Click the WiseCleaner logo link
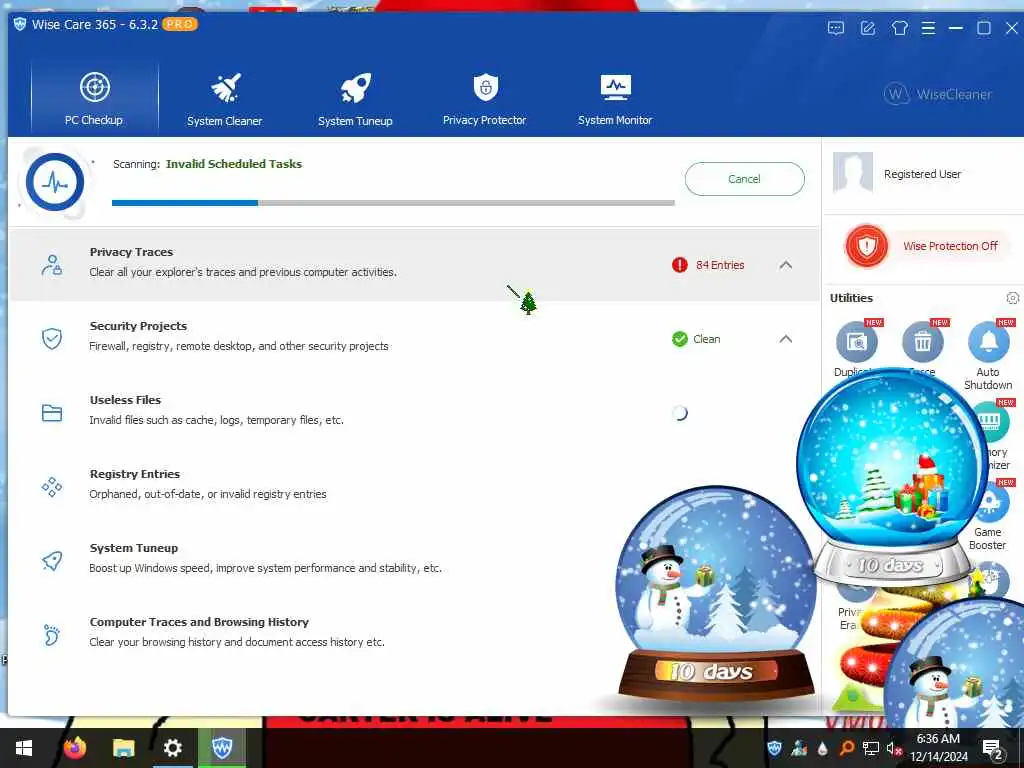Viewport: 1024px width, 768px height. pos(938,94)
